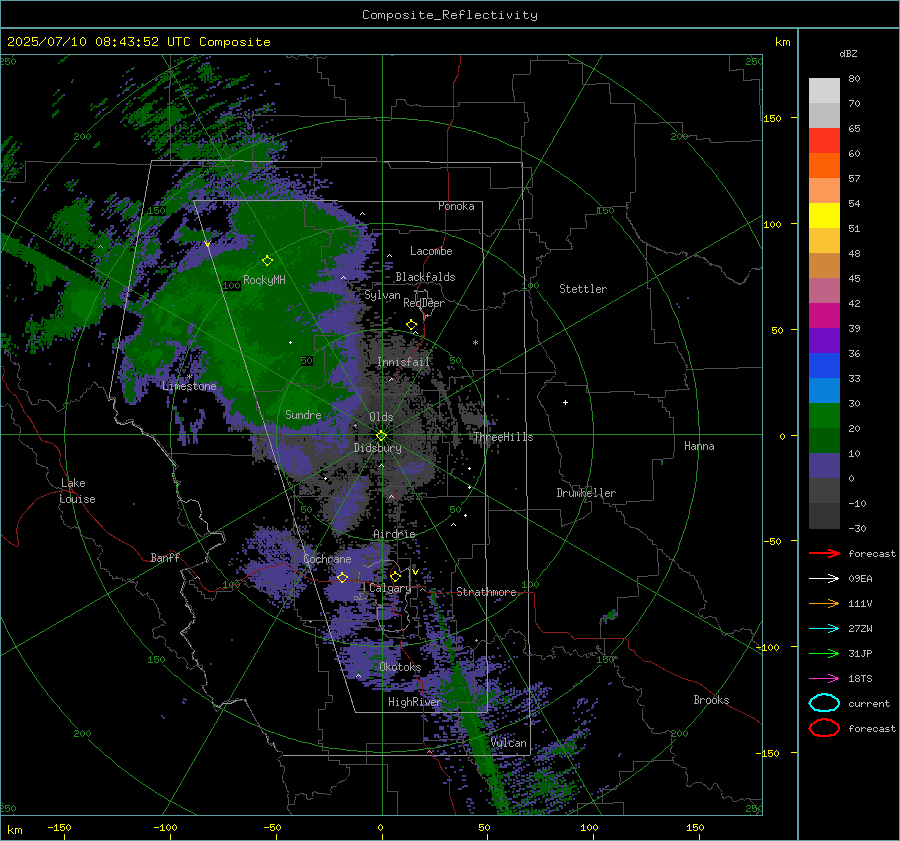Viewport: 900px width, 841px height.
Task: Select yellow diamond marker below RedDeer
Action: (x=411, y=325)
